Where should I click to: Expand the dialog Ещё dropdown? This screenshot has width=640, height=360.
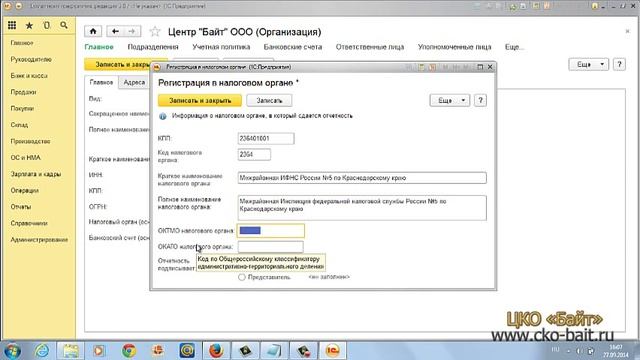[450, 100]
